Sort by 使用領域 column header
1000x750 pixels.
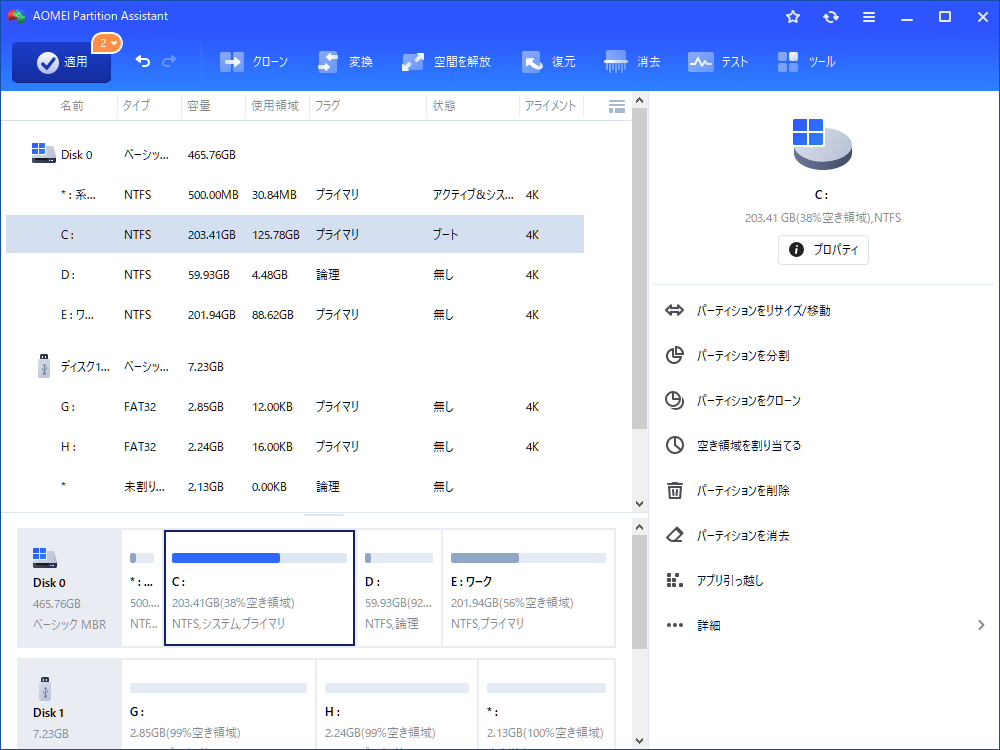tap(274, 106)
